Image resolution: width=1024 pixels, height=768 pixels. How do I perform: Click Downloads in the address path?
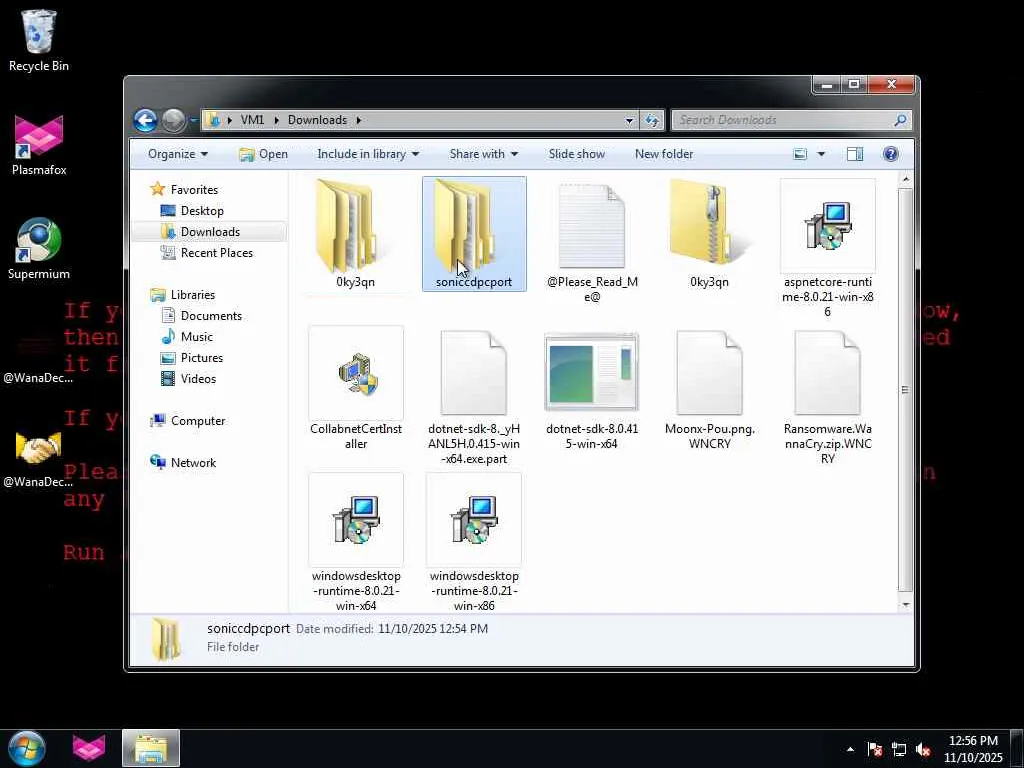pos(317,120)
